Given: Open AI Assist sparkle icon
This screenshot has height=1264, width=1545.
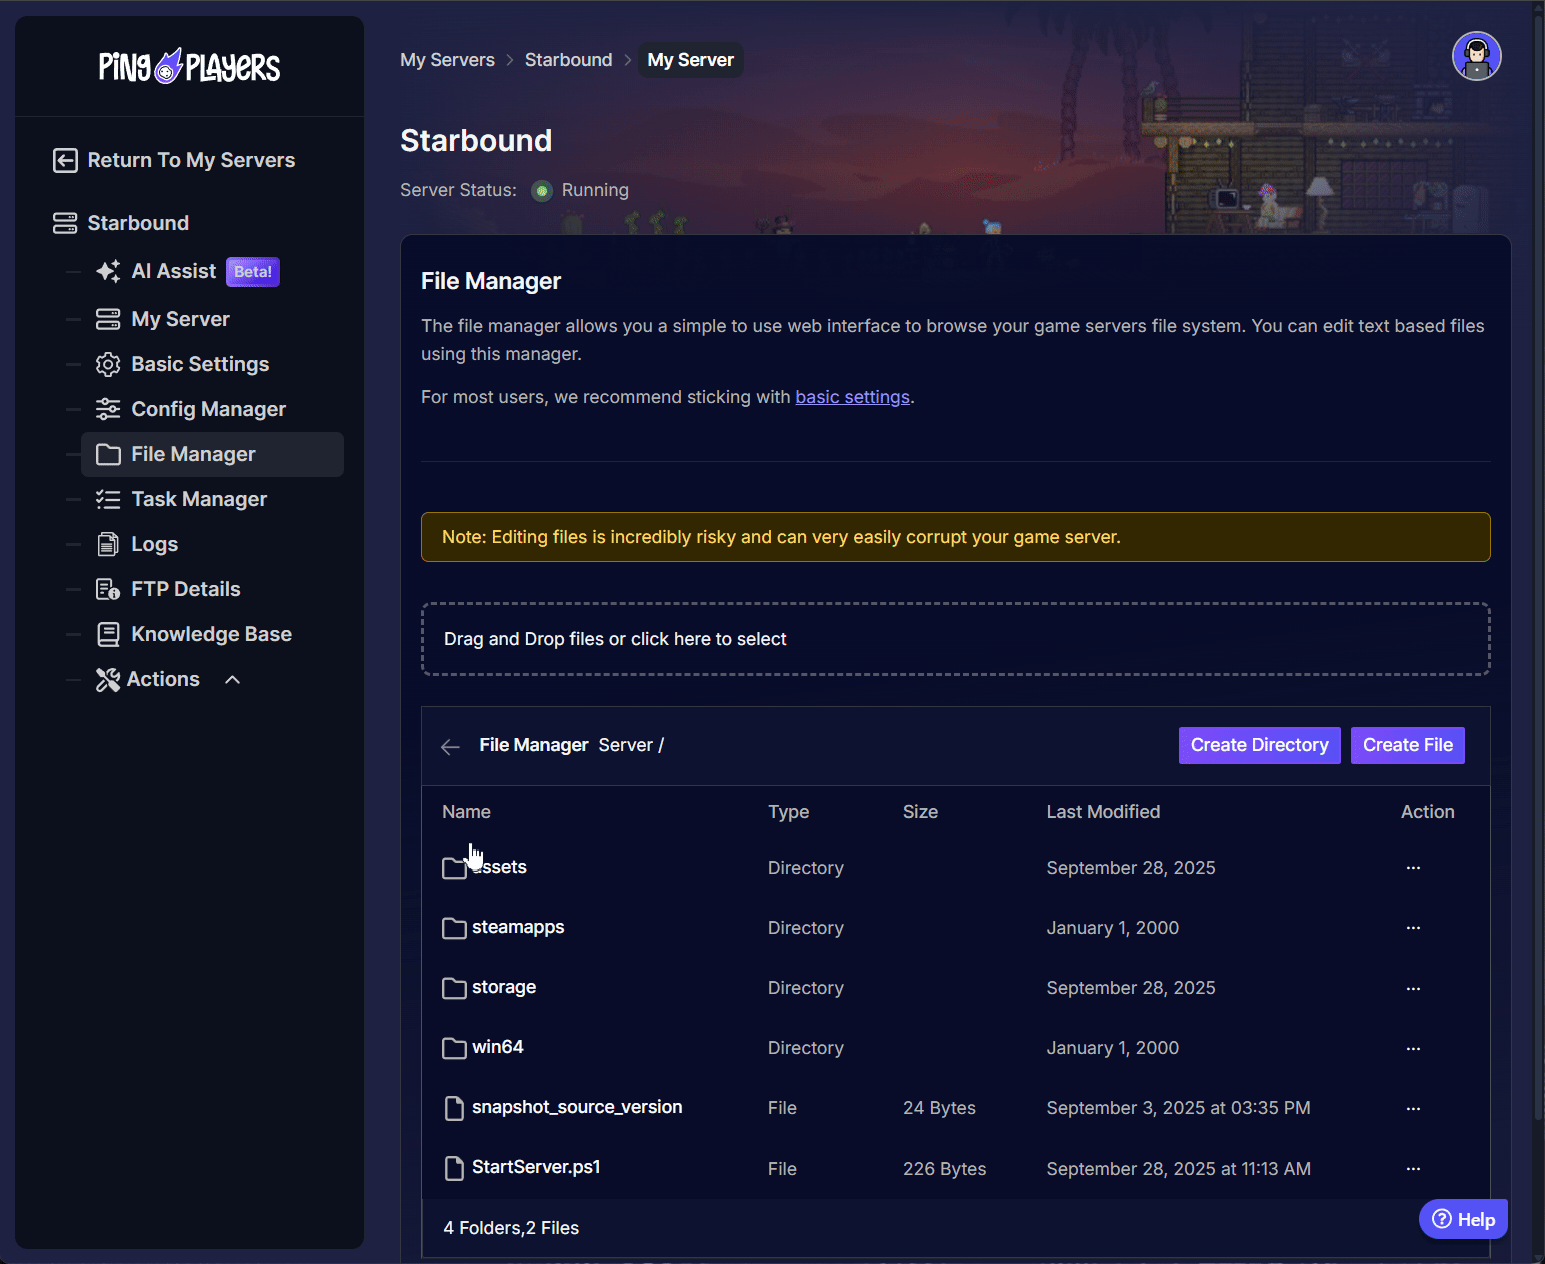Looking at the screenshot, I should pos(108,271).
